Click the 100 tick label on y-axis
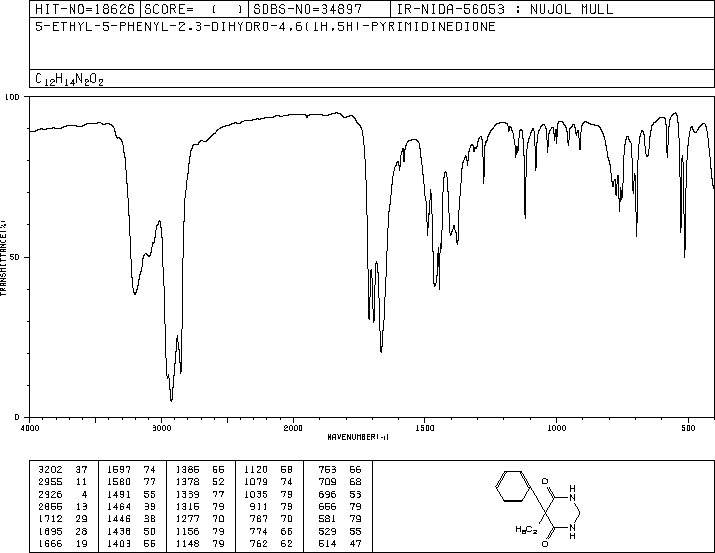Viewport: 715px width, 553px height. pyautogui.click(x=13, y=97)
